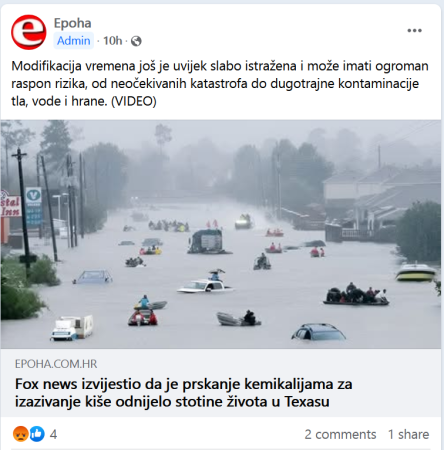Click the Crystal Inn sign in photo

pos(10,205)
